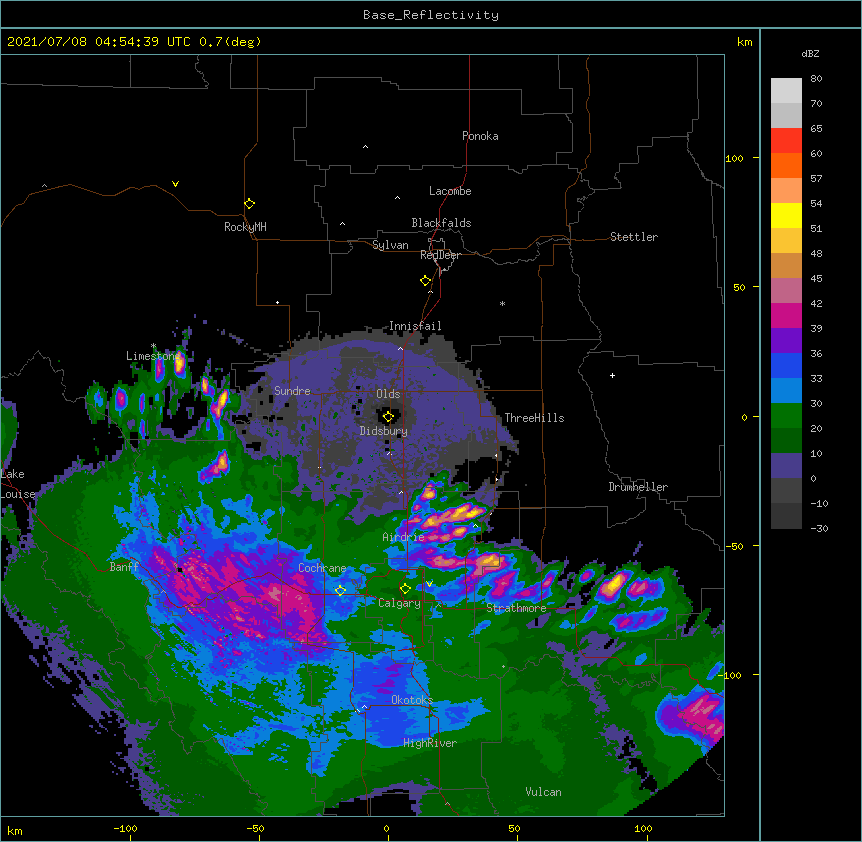This screenshot has width=862, height=842.
Task: Click the gold 48-51 dBZ legend swatch
Action: [786, 241]
